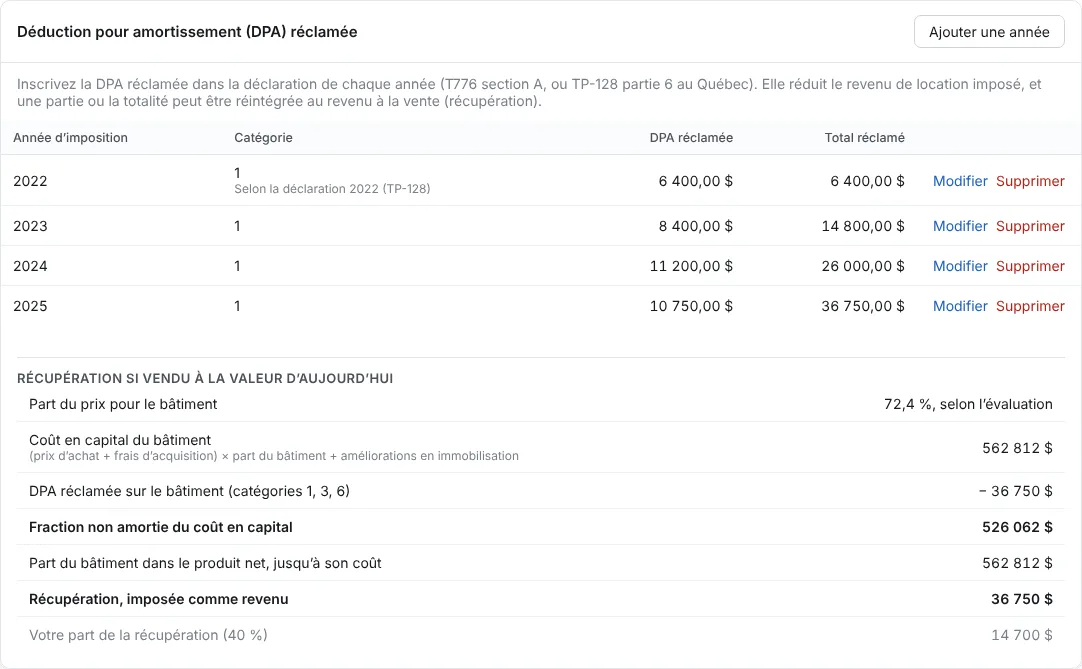Click the Récupération, imposée comme revenu label
Viewport: 1082px width, 669px height.
pos(159,599)
